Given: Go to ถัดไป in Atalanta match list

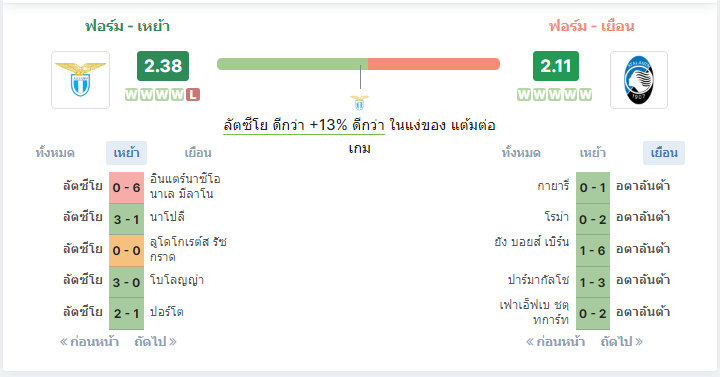Looking at the screenshot, I should [622, 342].
